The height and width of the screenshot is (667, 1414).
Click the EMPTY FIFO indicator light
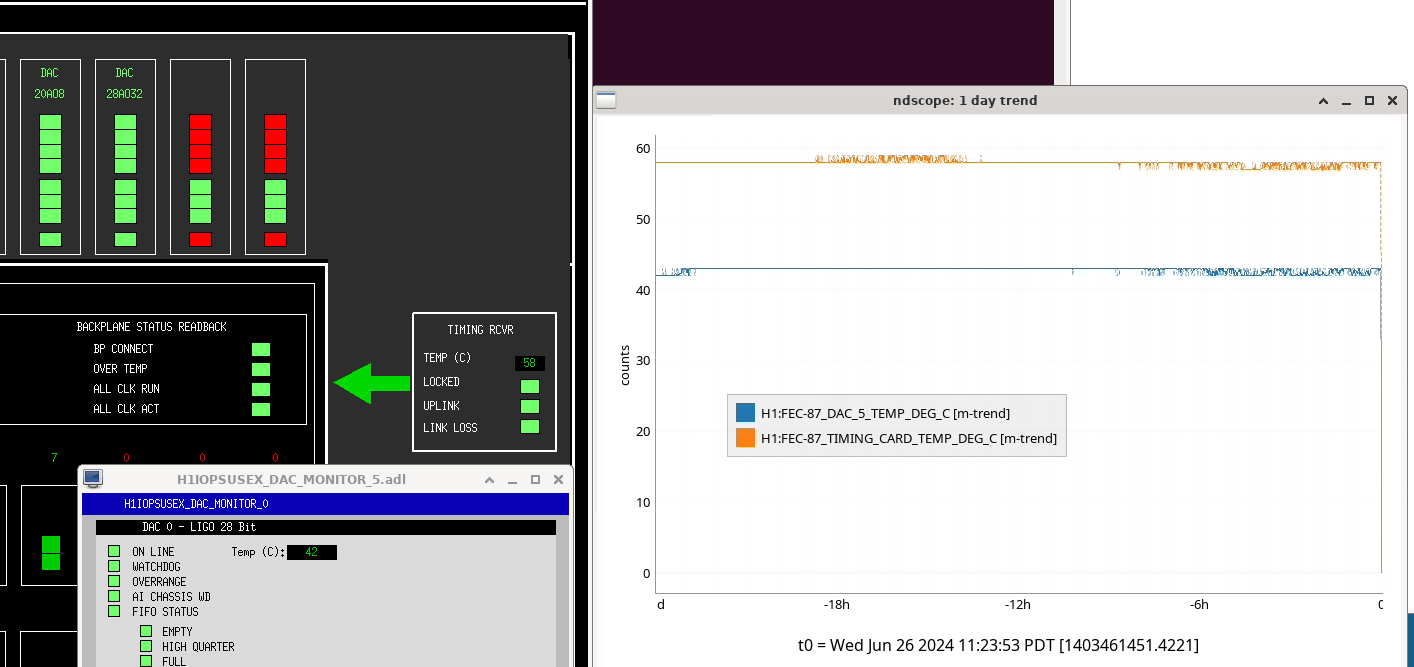pos(146,631)
